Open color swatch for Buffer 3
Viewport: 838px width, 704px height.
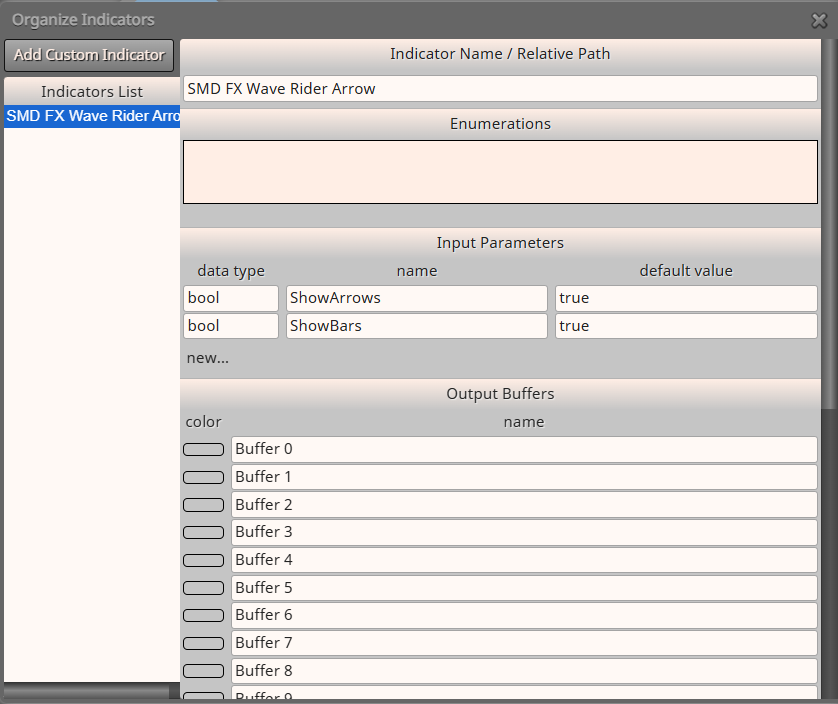204,532
